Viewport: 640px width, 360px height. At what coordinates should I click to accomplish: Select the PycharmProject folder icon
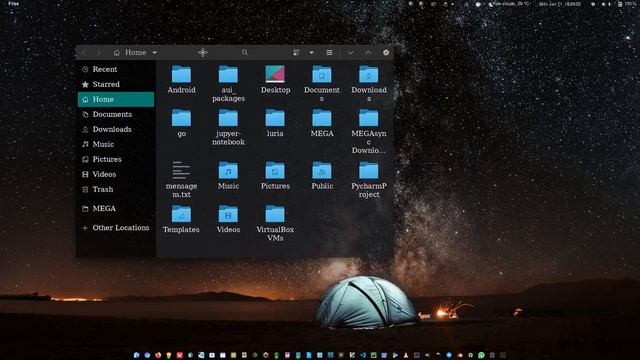point(369,171)
